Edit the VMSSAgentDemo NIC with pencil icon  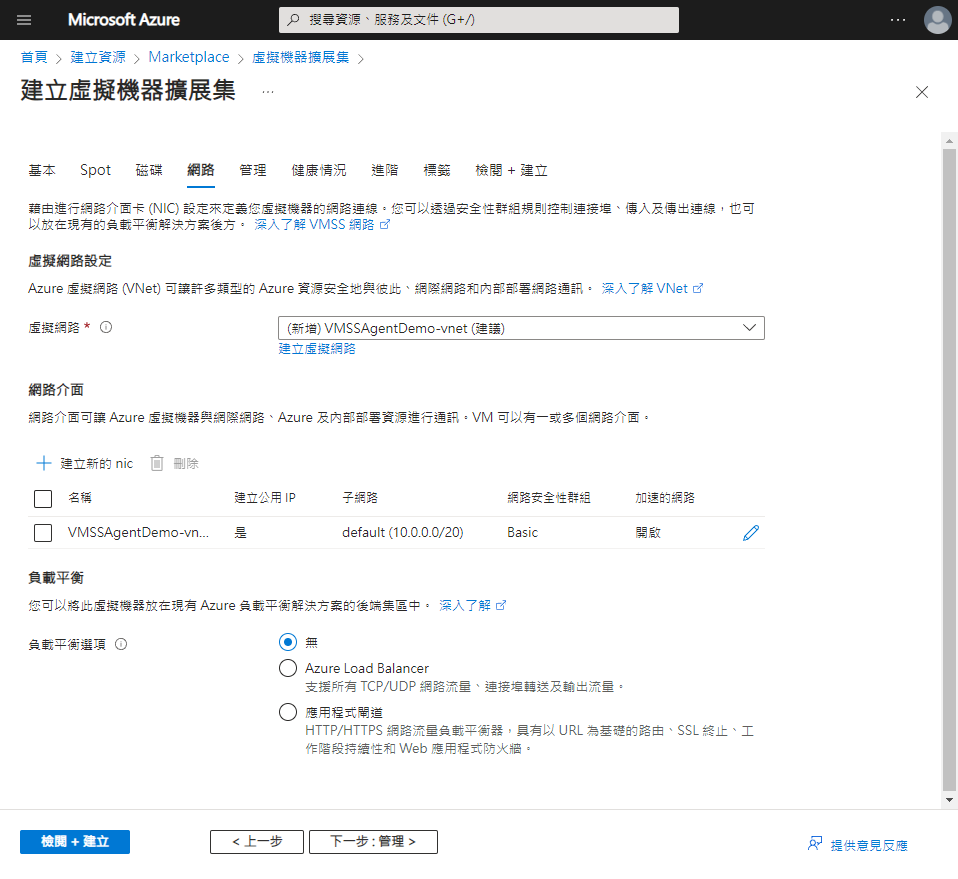(751, 533)
